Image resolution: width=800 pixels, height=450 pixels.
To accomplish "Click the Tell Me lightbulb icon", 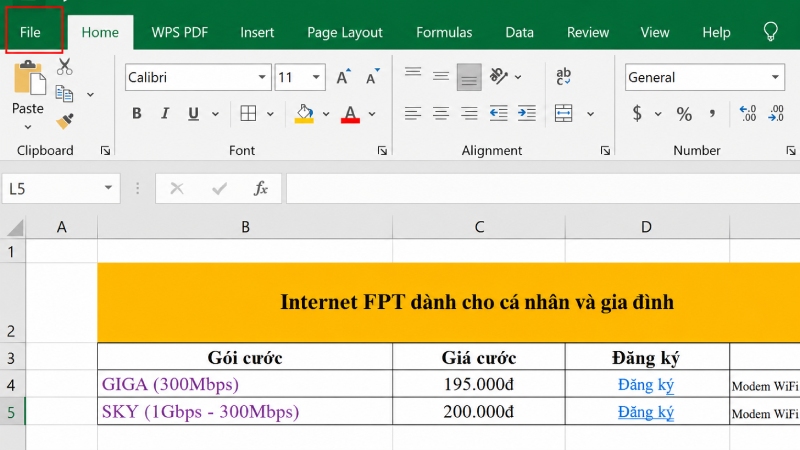I will 770,32.
